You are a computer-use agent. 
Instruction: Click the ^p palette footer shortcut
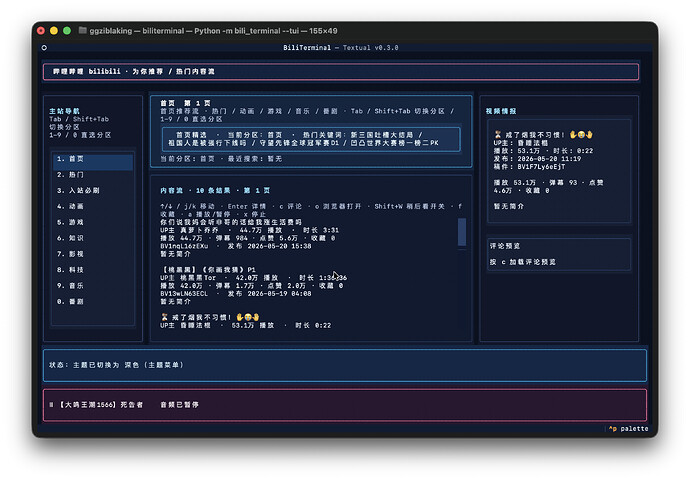point(628,429)
